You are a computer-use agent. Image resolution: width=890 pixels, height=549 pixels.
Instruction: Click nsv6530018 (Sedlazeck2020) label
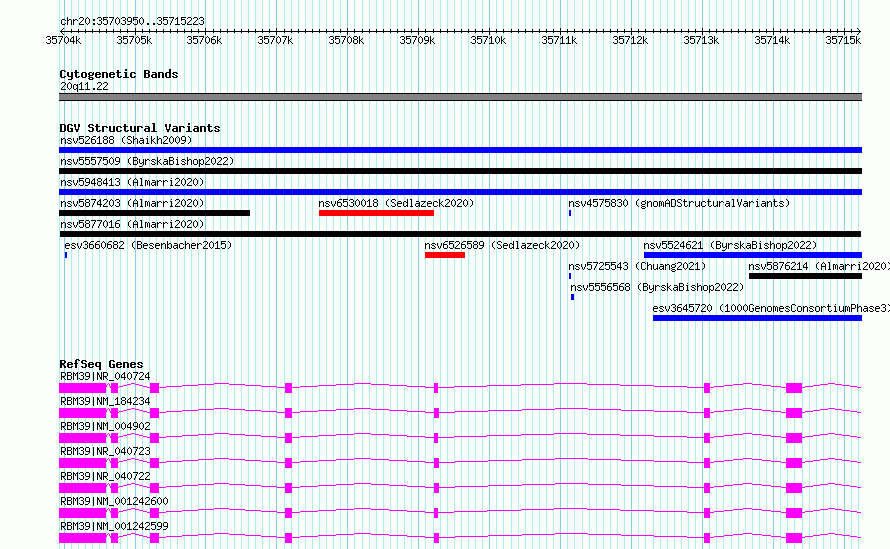tap(396, 203)
